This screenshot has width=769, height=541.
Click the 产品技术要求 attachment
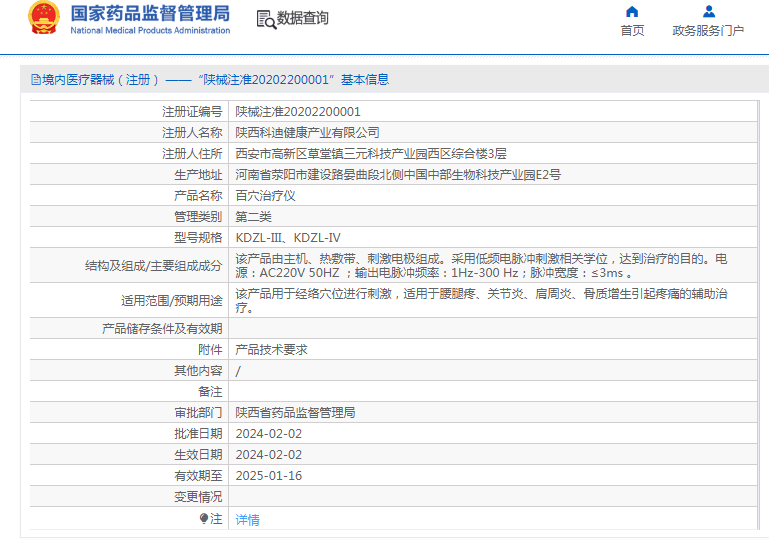[x=271, y=350]
